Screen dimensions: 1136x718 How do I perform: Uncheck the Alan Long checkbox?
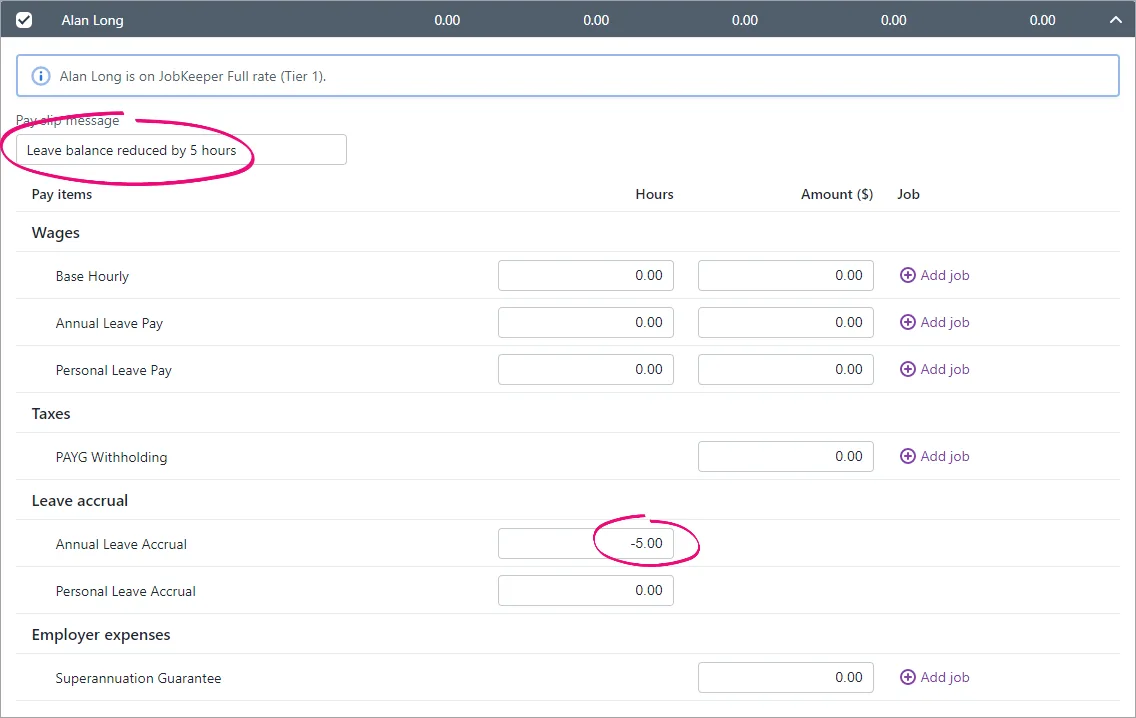coord(24,20)
